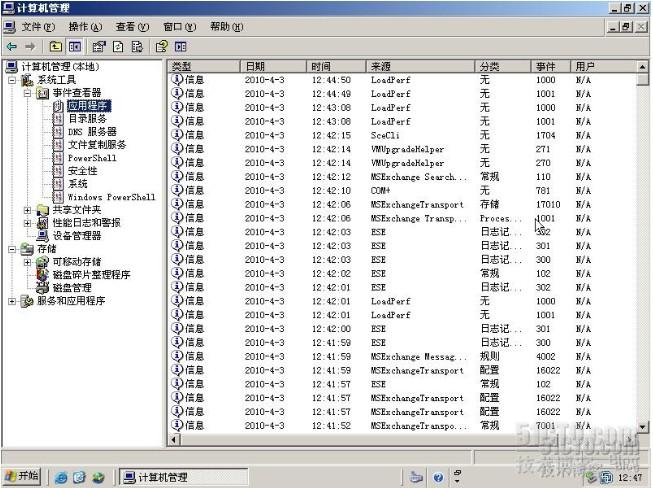Select the Windows PowerShell log node
The width and height of the screenshot is (653, 488).
(111, 197)
